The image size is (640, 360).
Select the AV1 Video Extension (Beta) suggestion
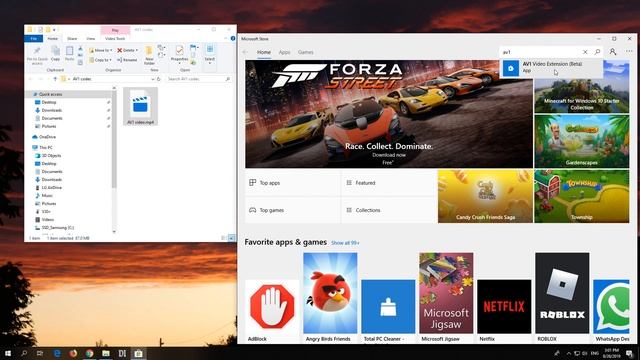pyautogui.click(x=551, y=68)
